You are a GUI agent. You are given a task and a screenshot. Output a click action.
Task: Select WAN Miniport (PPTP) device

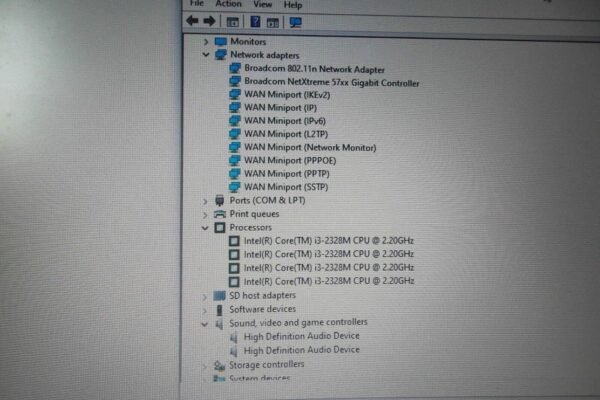287,174
